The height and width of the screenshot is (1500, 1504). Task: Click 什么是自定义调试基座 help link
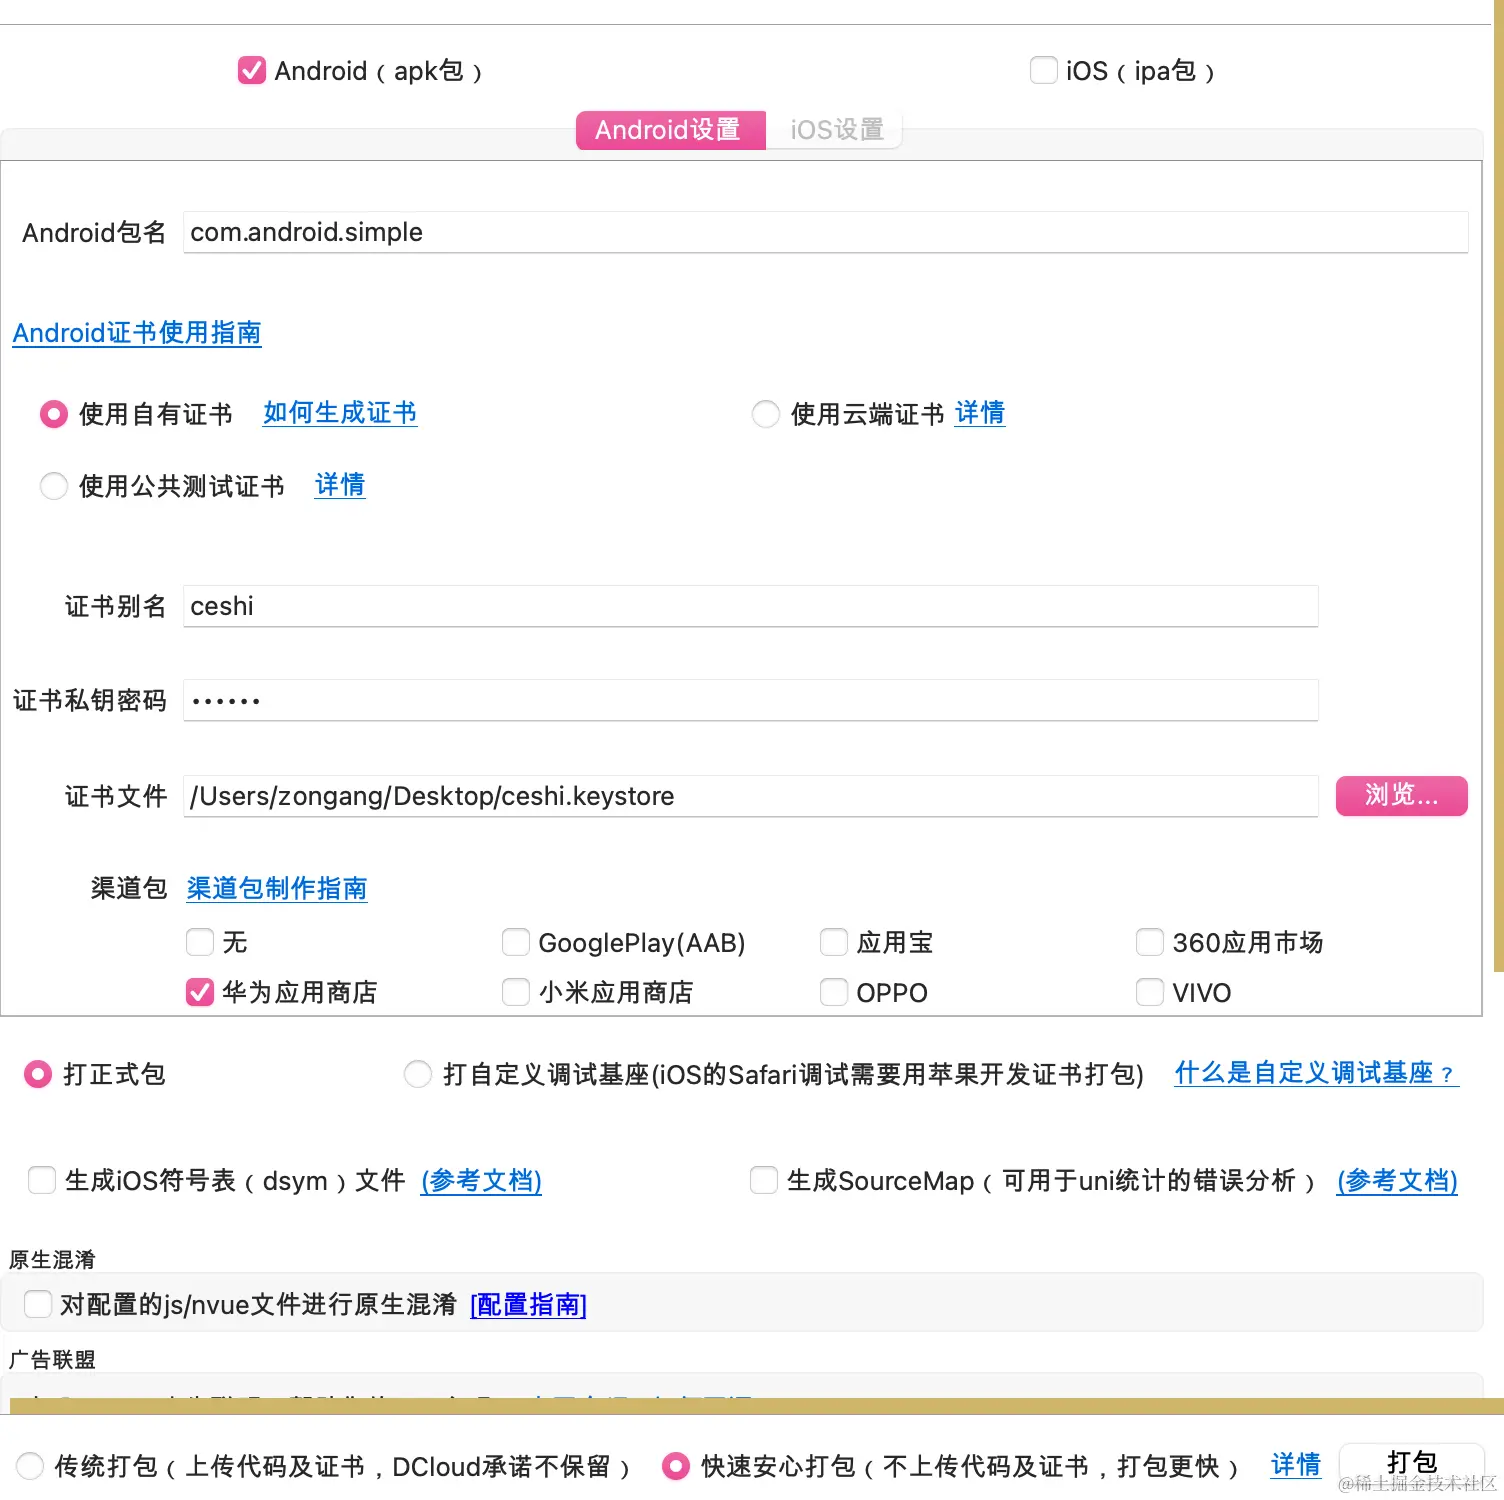click(x=1315, y=1074)
